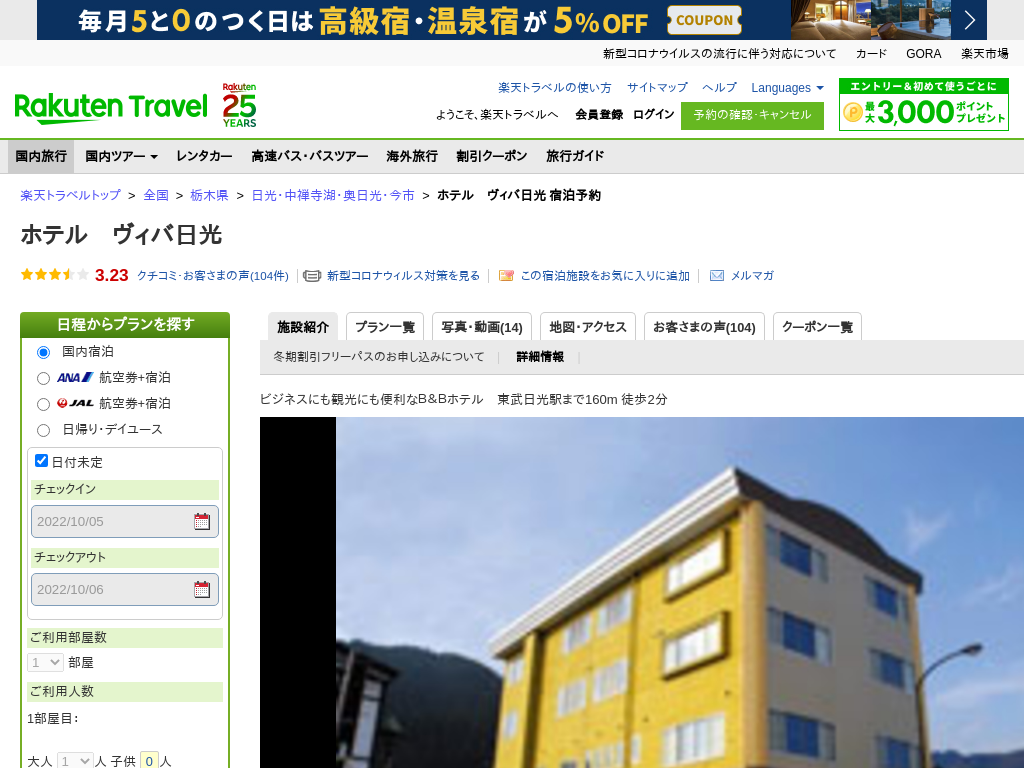Click この宿泊施設をお気に入りに追加 link
The height and width of the screenshot is (768, 1024).
[605, 276]
